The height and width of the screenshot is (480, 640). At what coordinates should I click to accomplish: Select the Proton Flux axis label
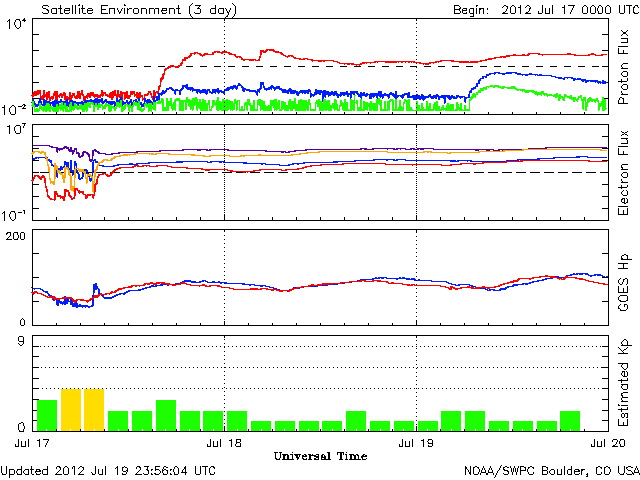tap(623, 67)
